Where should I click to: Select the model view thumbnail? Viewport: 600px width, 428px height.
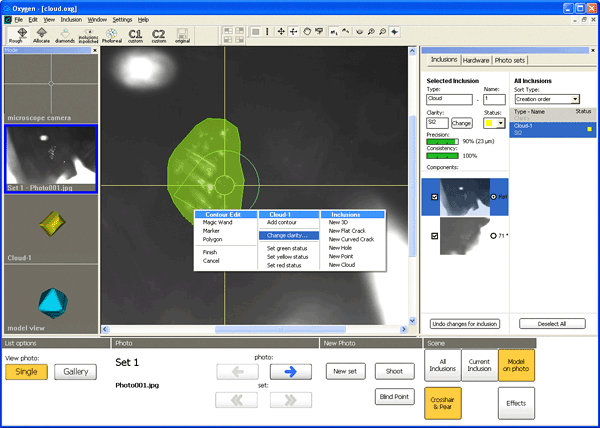tap(50, 300)
